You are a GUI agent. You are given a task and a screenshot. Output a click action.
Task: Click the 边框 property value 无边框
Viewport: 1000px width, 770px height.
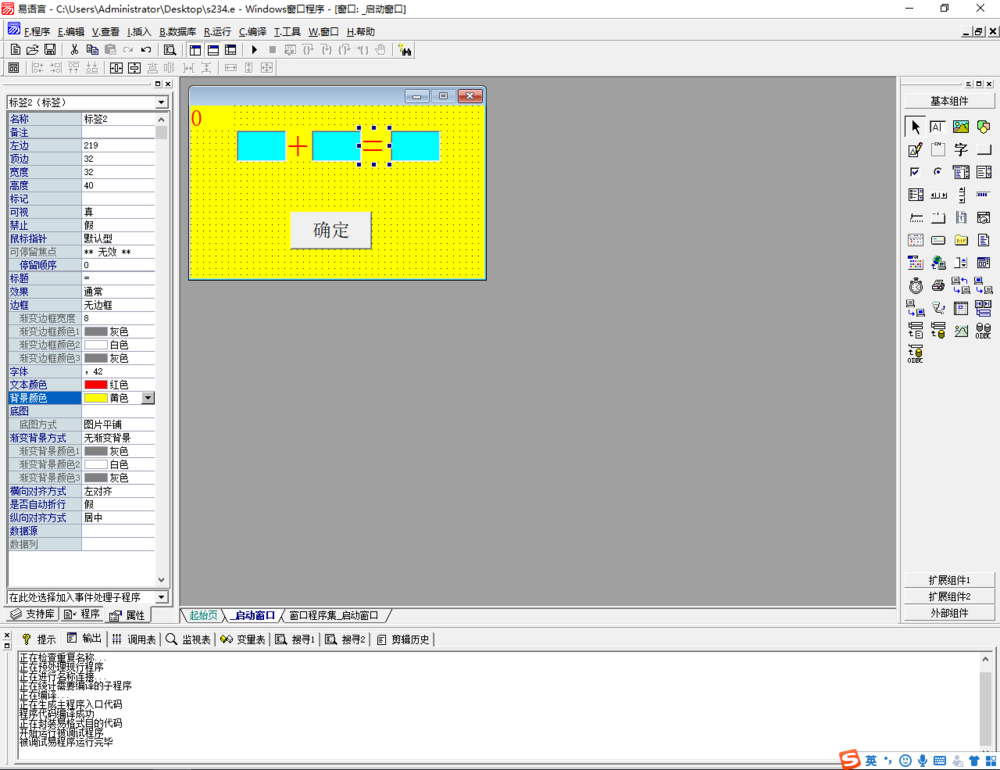tap(118, 305)
